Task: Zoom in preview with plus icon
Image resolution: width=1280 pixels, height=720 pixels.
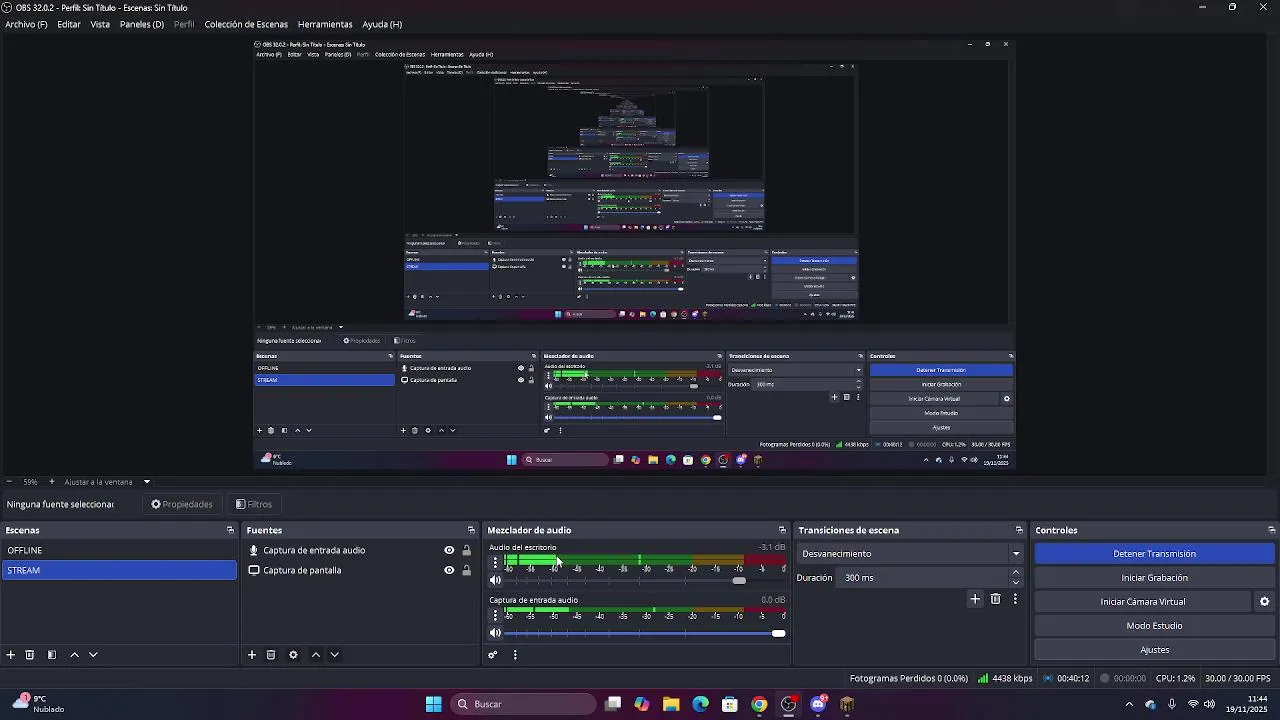Action: click(52, 482)
